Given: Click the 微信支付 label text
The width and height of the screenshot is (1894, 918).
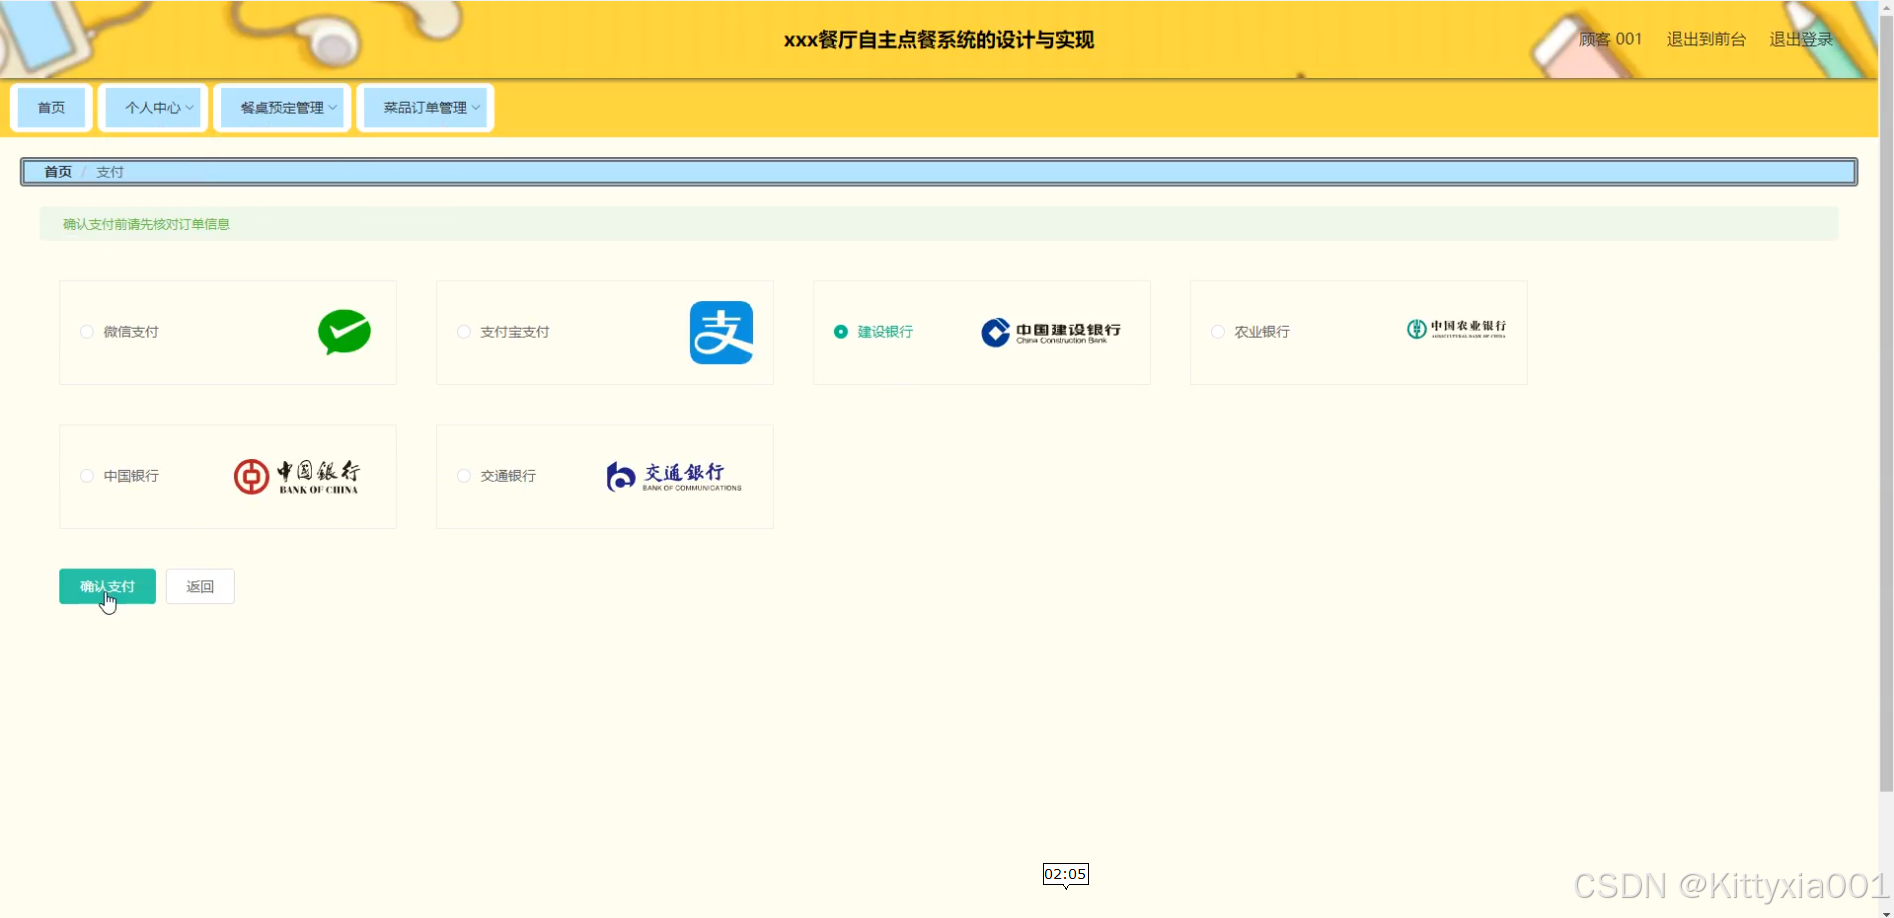Looking at the screenshot, I should (x=131, y=332).
